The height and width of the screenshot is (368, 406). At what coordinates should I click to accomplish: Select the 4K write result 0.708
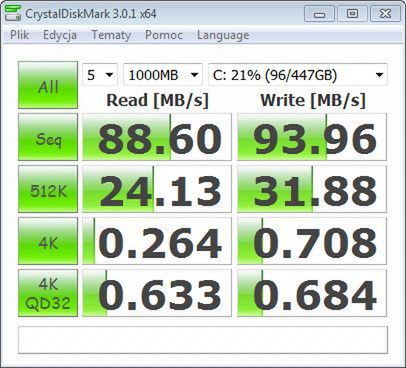click(312, 241)
